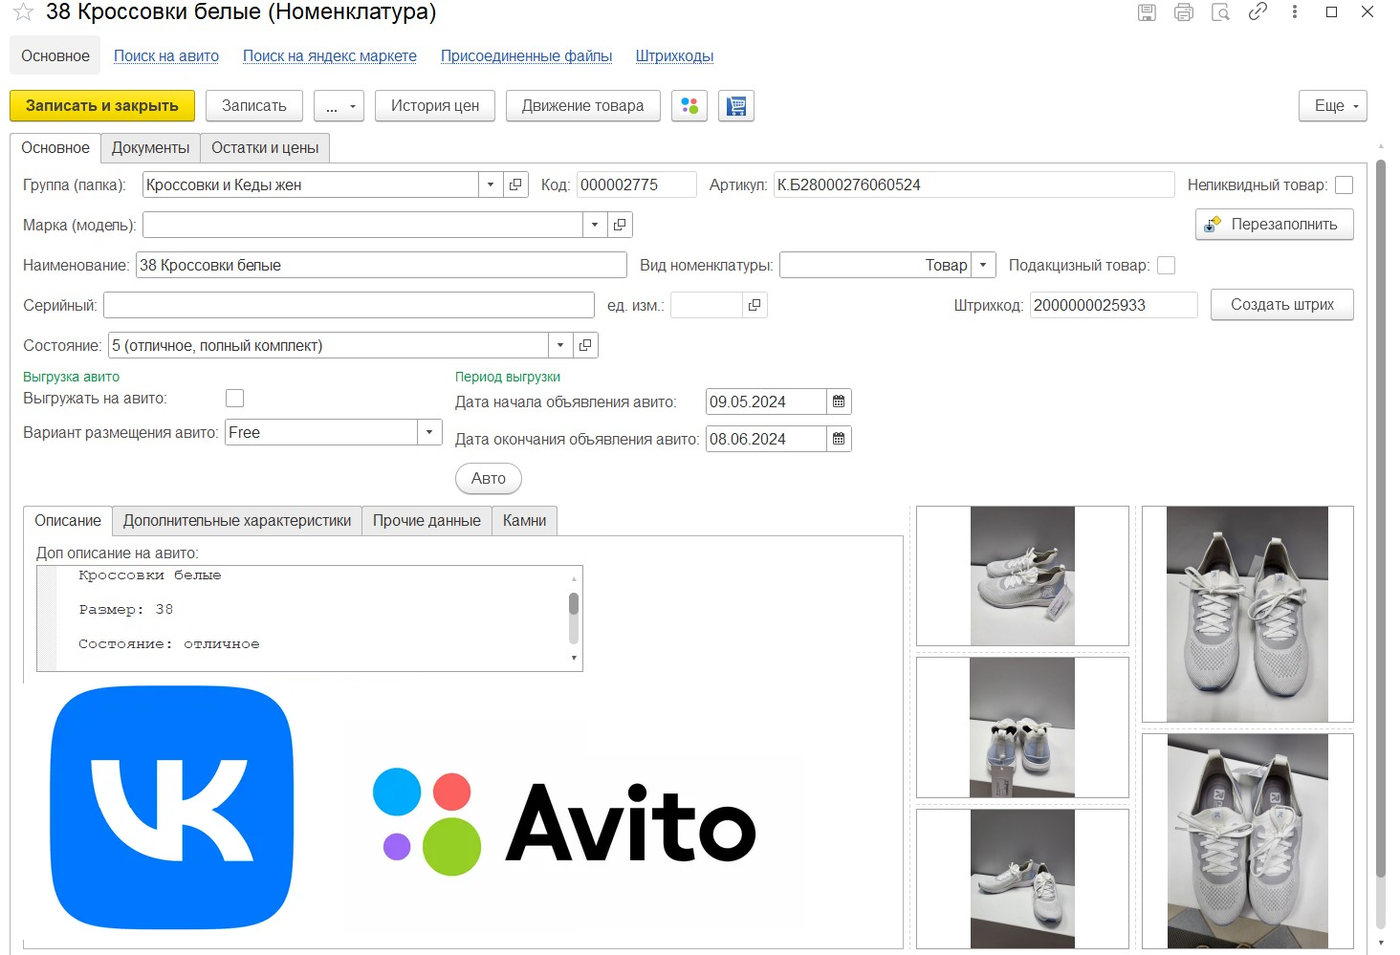Viewport: 1400px width, 955px height.
Task: Click the Авто button
Action: pyautogui.click(x=489, y=478)
